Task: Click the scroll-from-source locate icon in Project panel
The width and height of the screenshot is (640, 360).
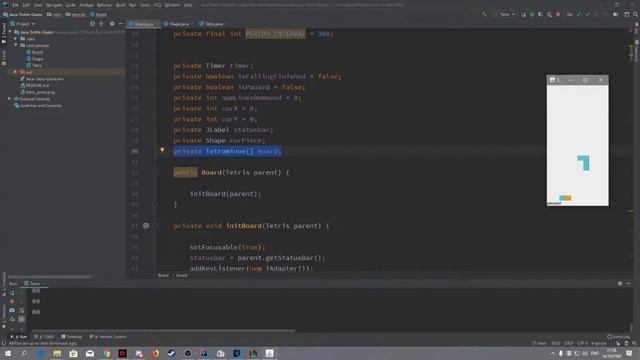Action: (x=93, y=24)
